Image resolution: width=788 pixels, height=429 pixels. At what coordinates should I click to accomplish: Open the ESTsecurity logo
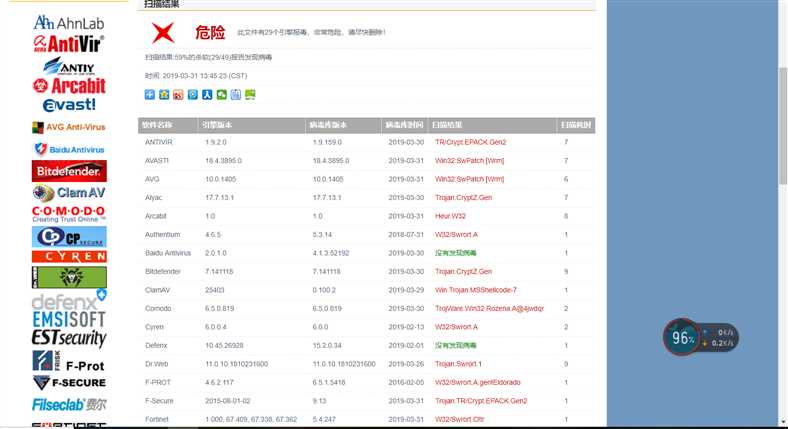(69, 338)
